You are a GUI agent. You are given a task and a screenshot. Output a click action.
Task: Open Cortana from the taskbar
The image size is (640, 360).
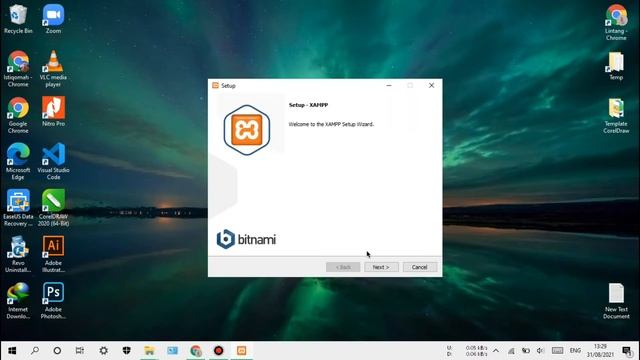[57, 351]
